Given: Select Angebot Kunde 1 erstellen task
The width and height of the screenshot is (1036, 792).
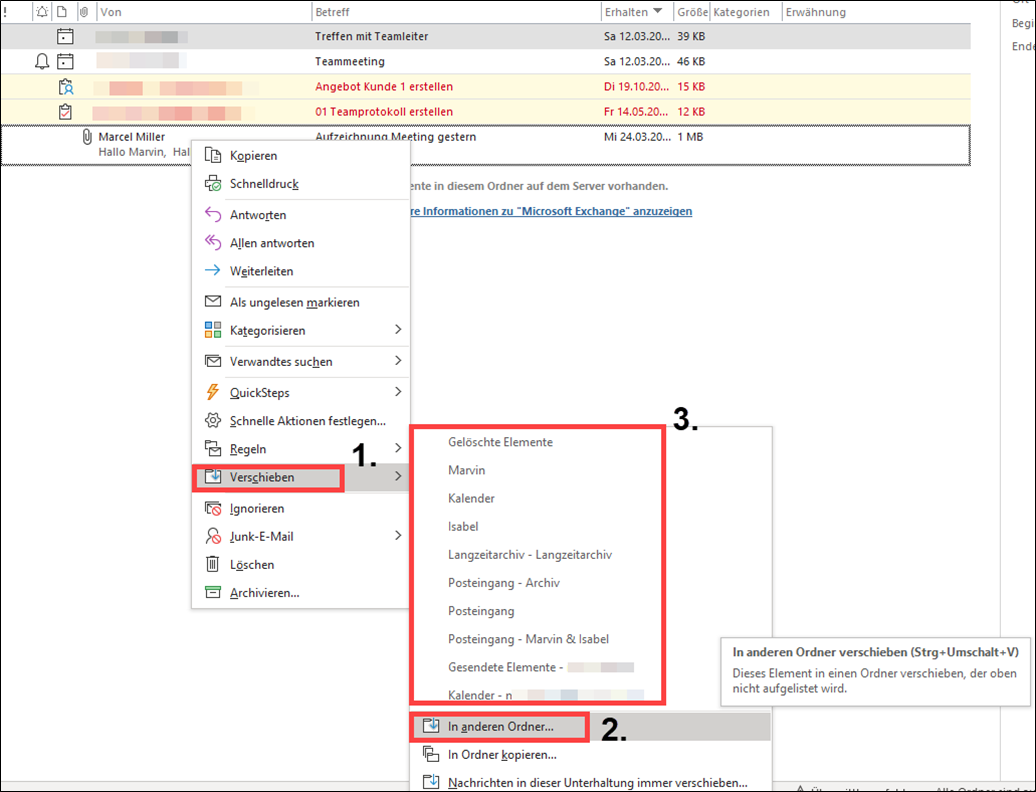Looking at the screenshot, I should pos(384,87).
